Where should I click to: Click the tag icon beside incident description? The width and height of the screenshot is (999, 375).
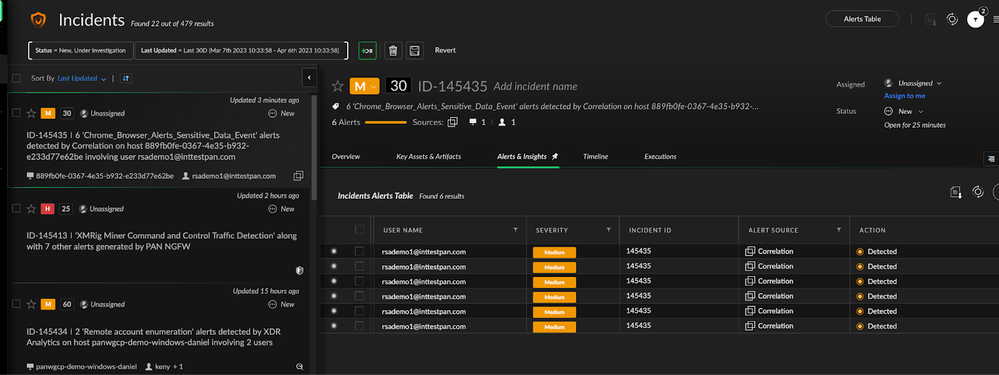pyautogui.click(x=335, y=106)
